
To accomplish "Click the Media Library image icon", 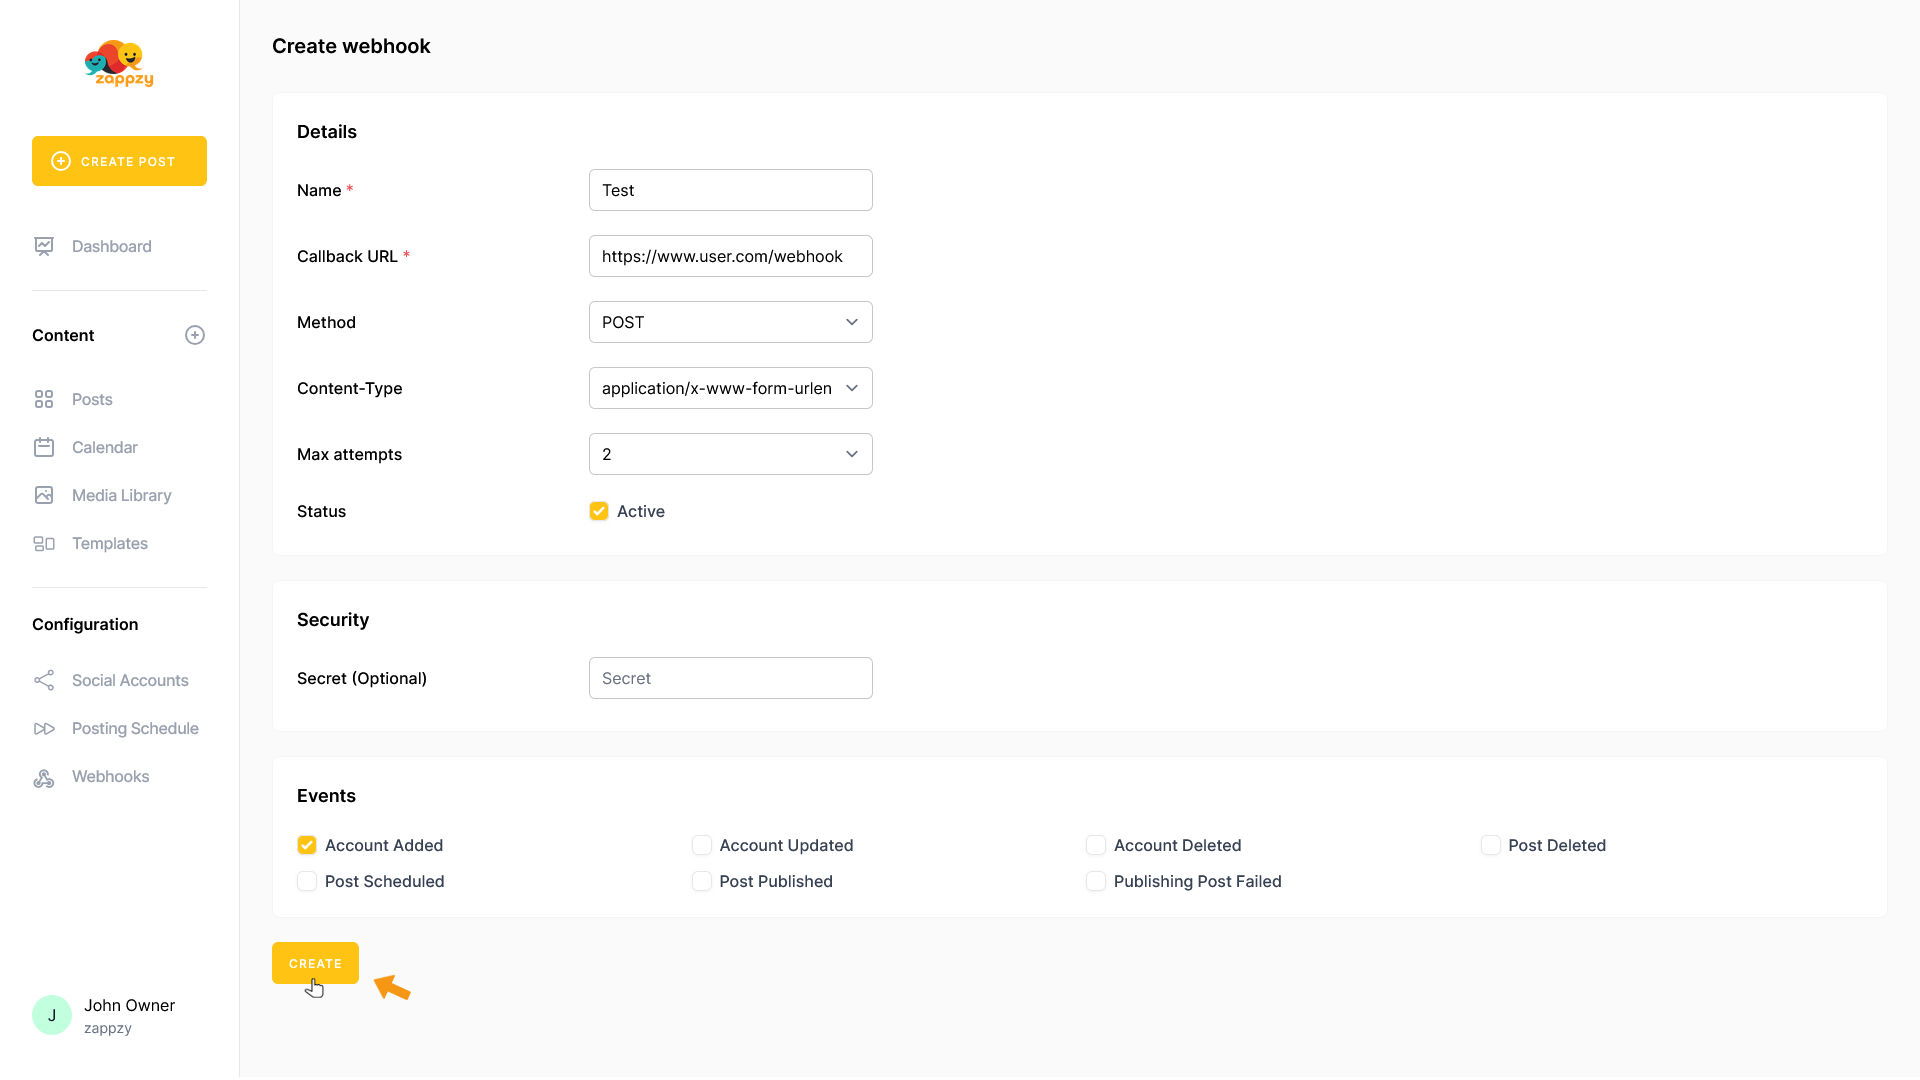I will [x=44, y=495].
